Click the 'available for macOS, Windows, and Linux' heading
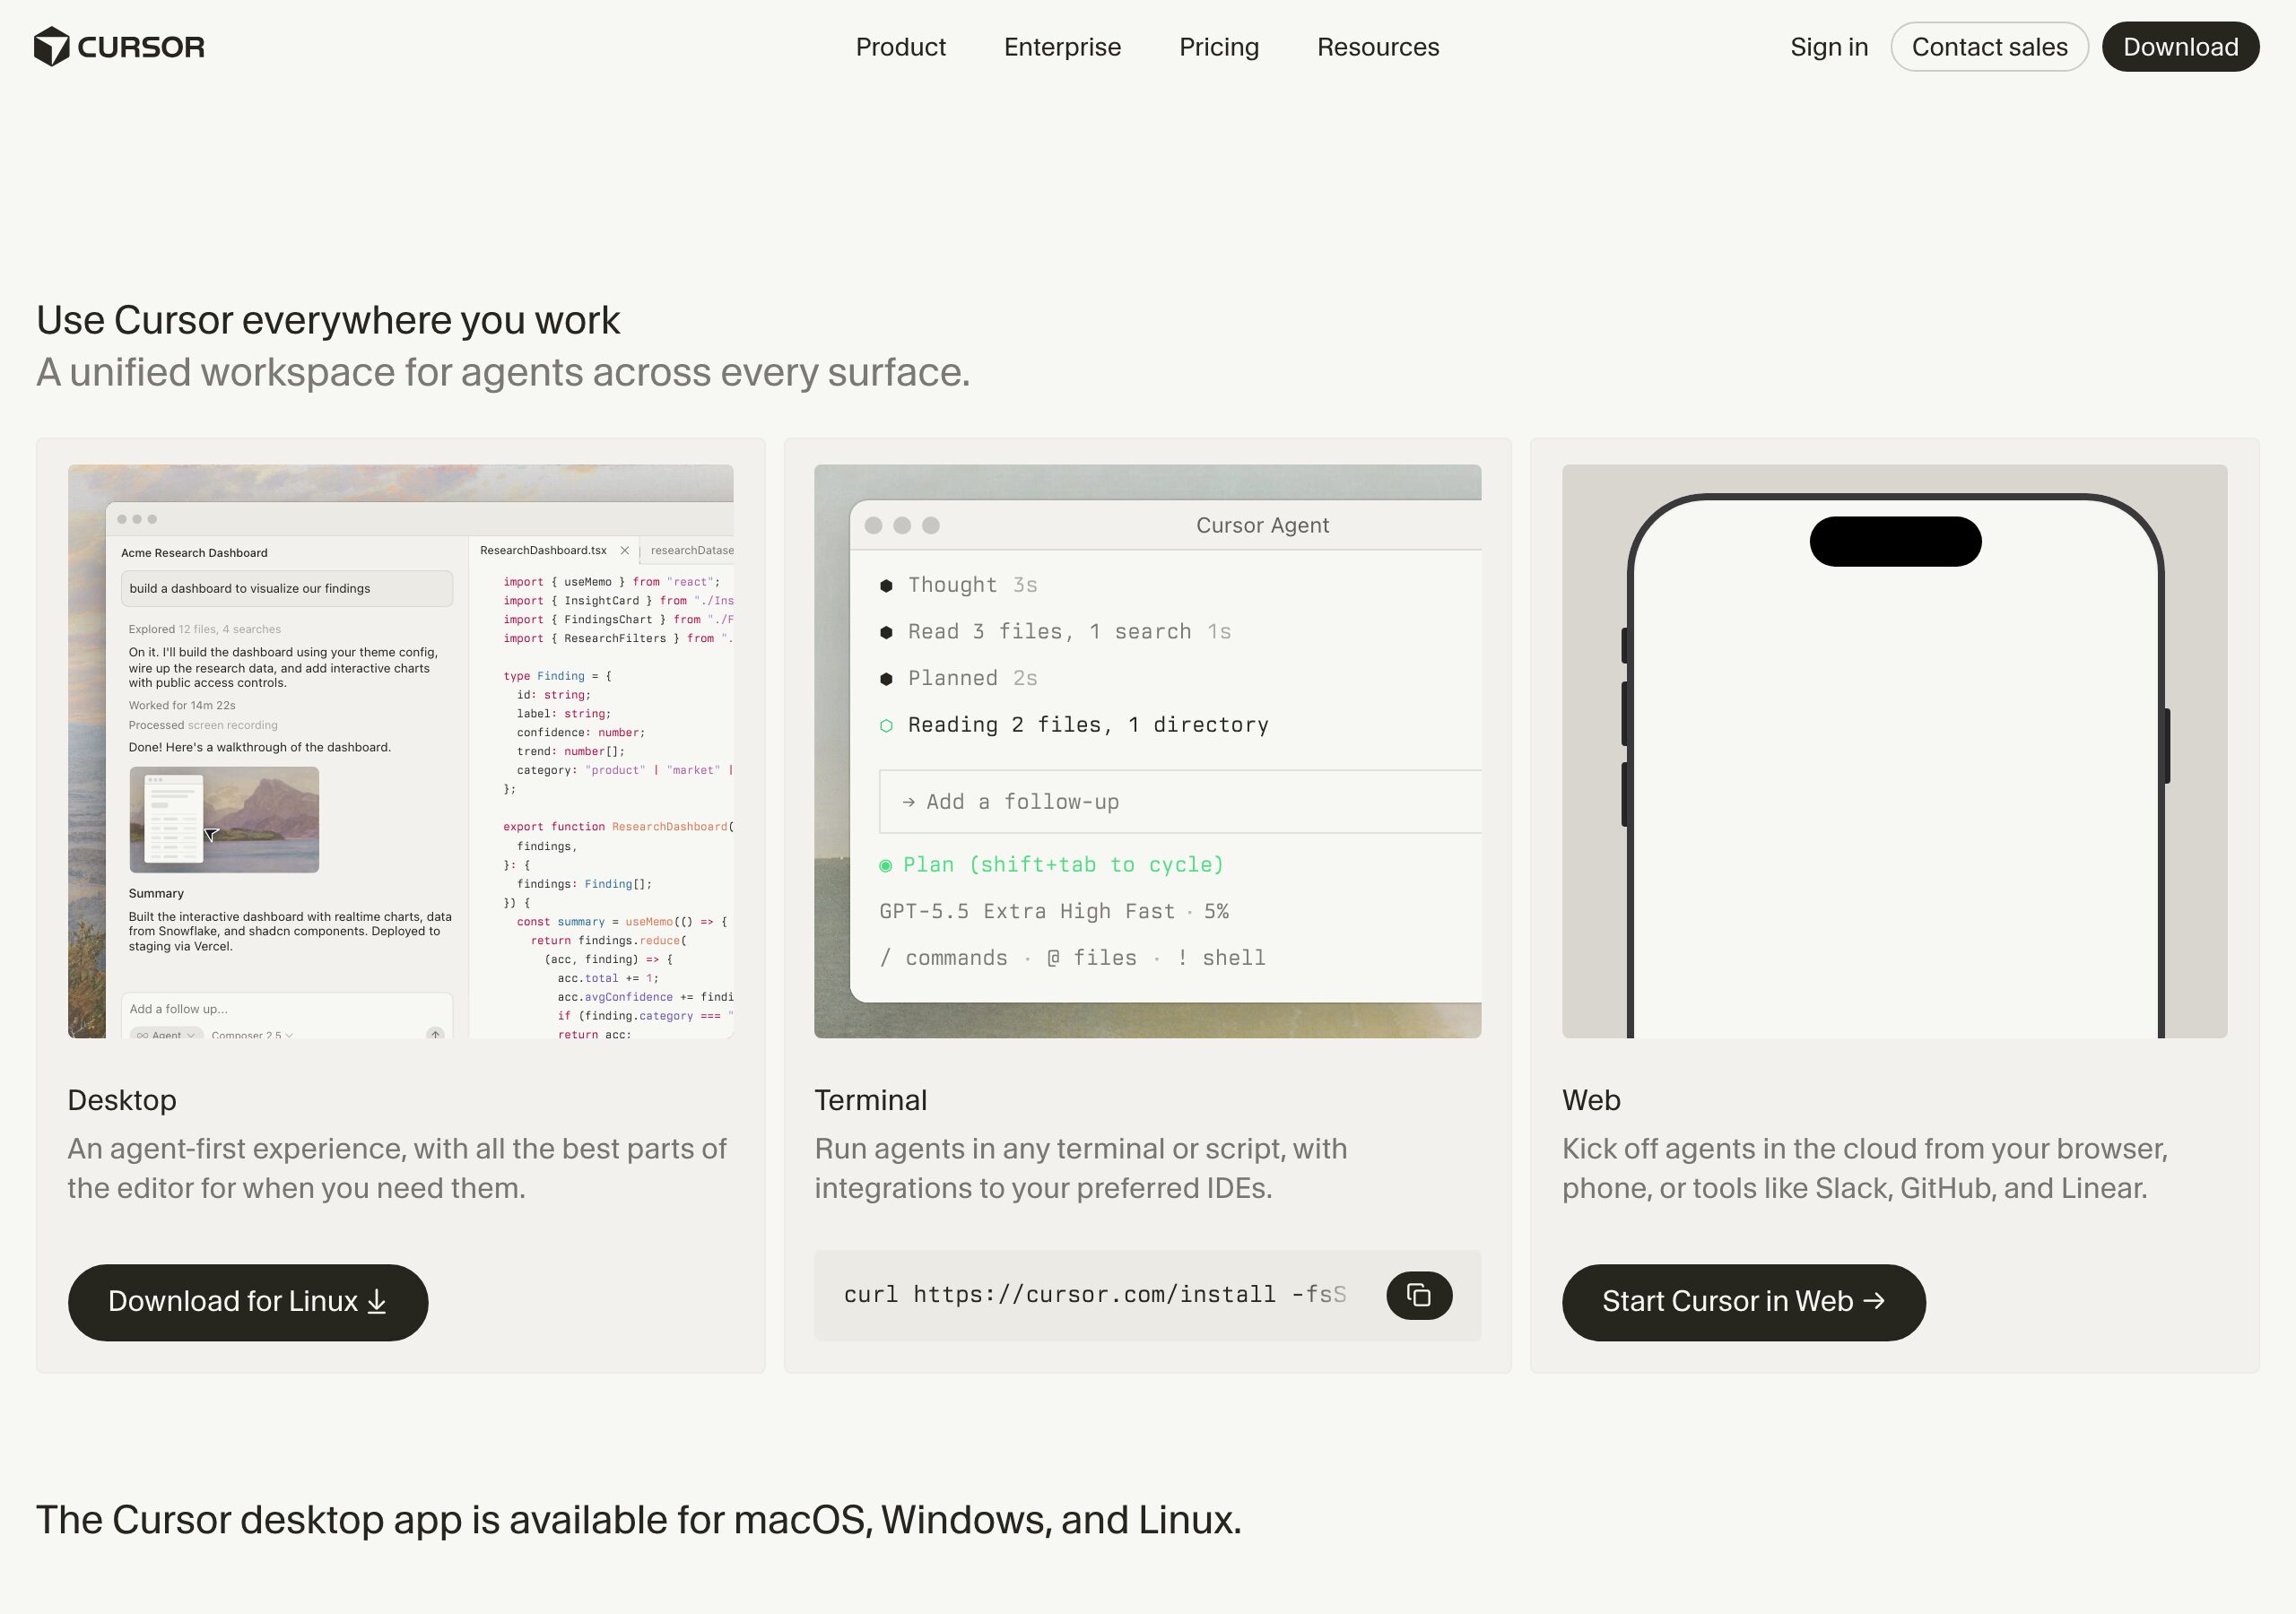The image size is (2296, 1614). [639, 1520]
